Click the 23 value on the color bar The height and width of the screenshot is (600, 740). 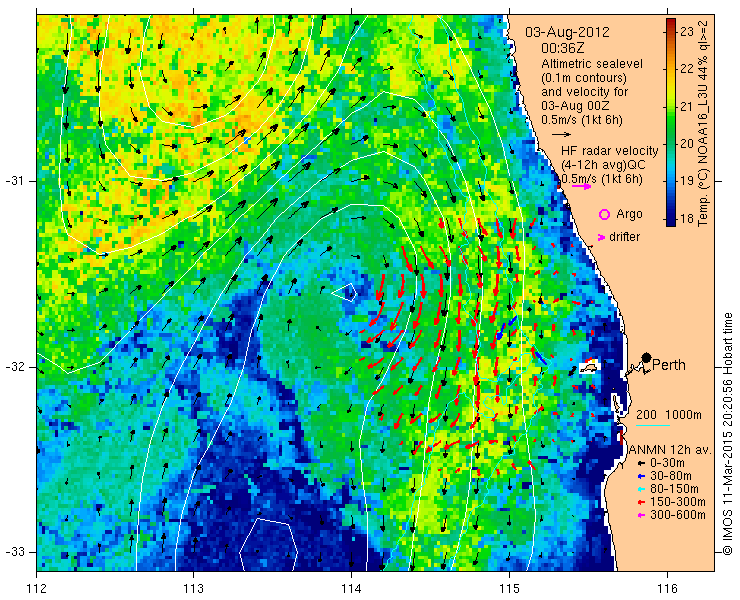point(688,32)
